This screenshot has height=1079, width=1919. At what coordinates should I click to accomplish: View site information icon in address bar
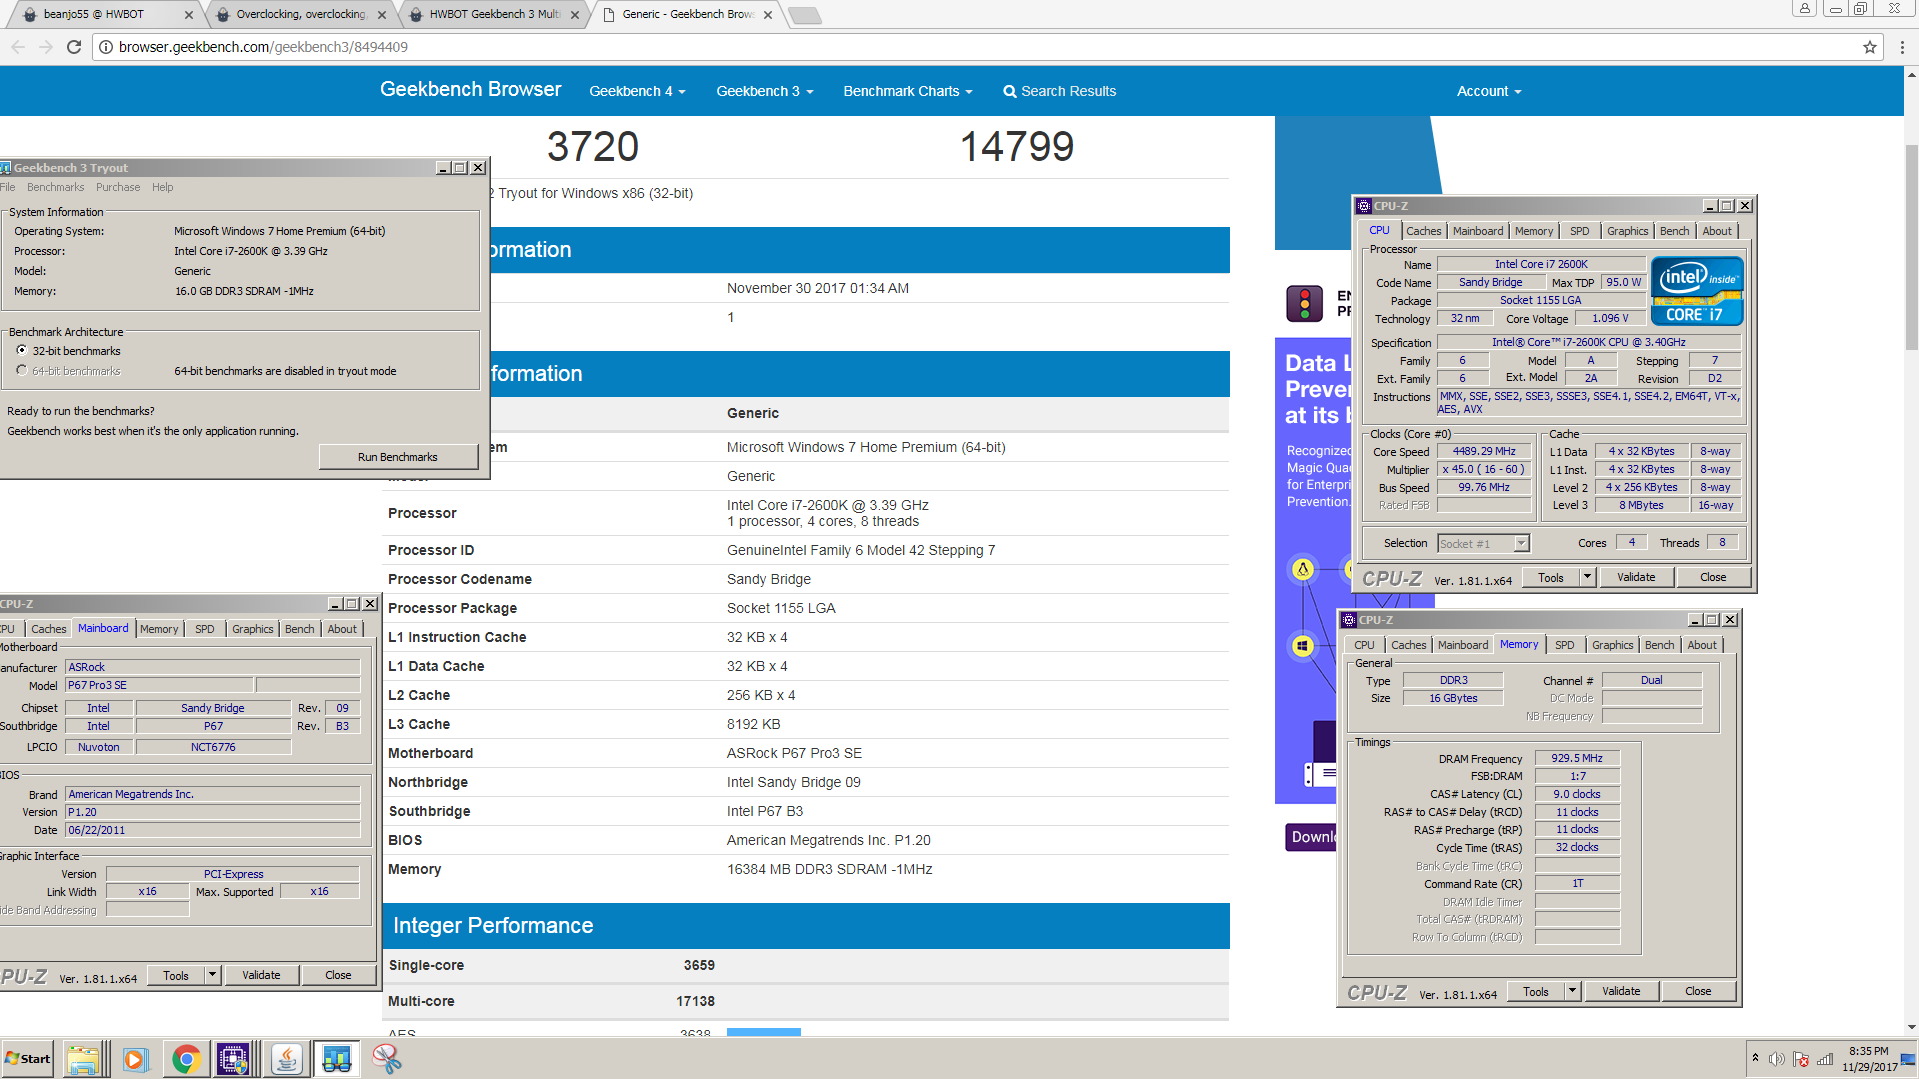pyautogui.click(x=106, y=47)
